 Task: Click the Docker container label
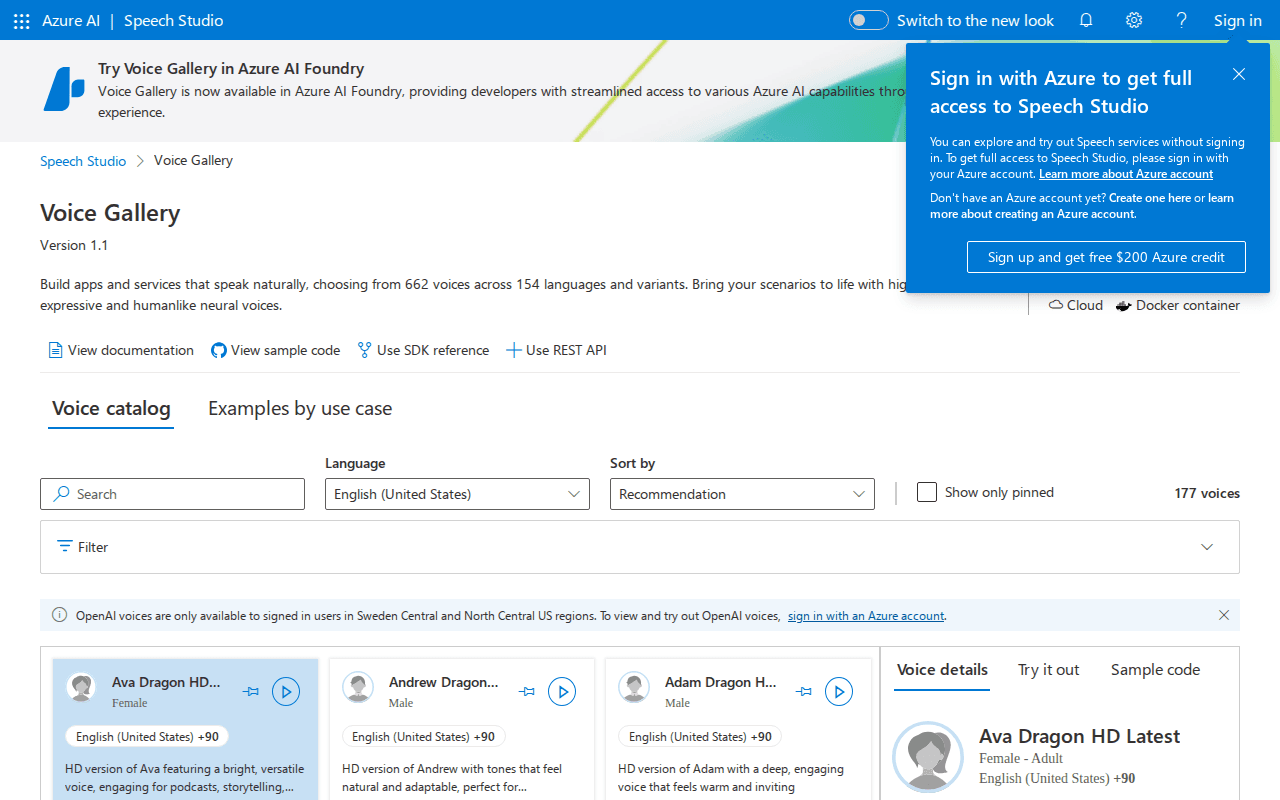(1178, 305)
